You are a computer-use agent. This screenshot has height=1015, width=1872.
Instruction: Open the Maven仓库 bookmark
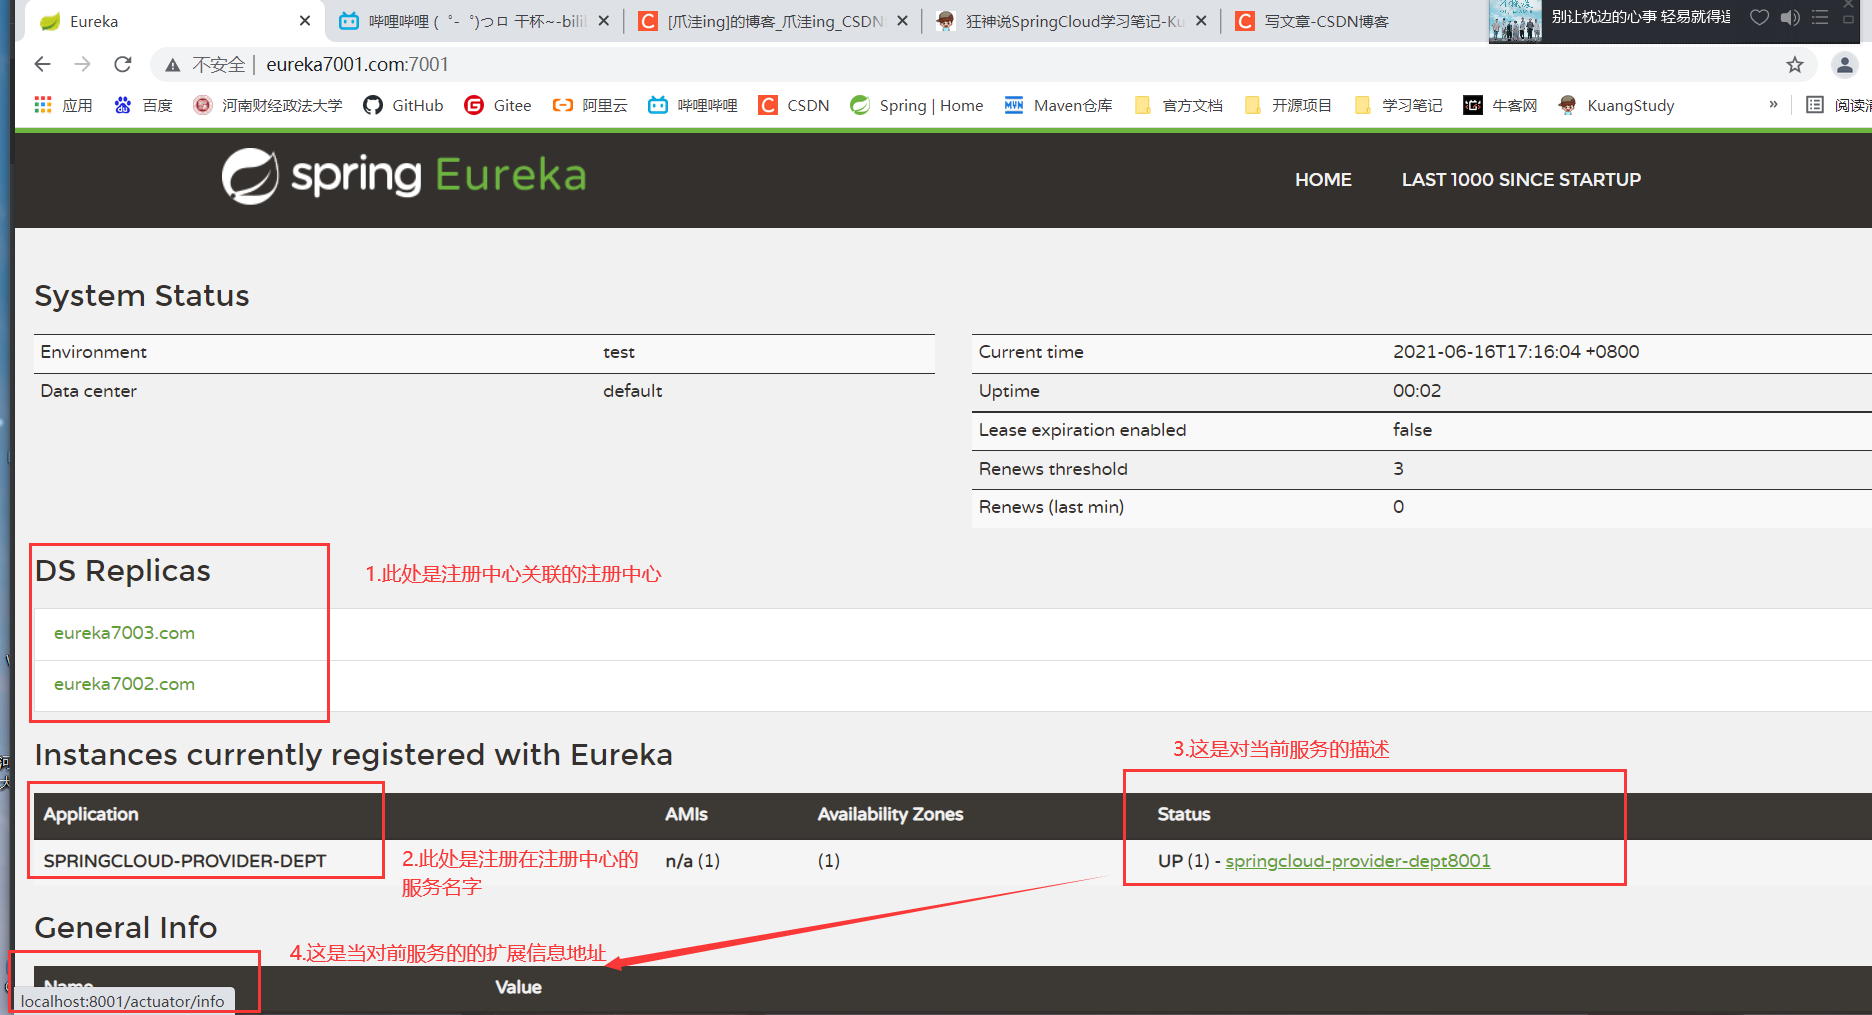(x=1058, y=105)
